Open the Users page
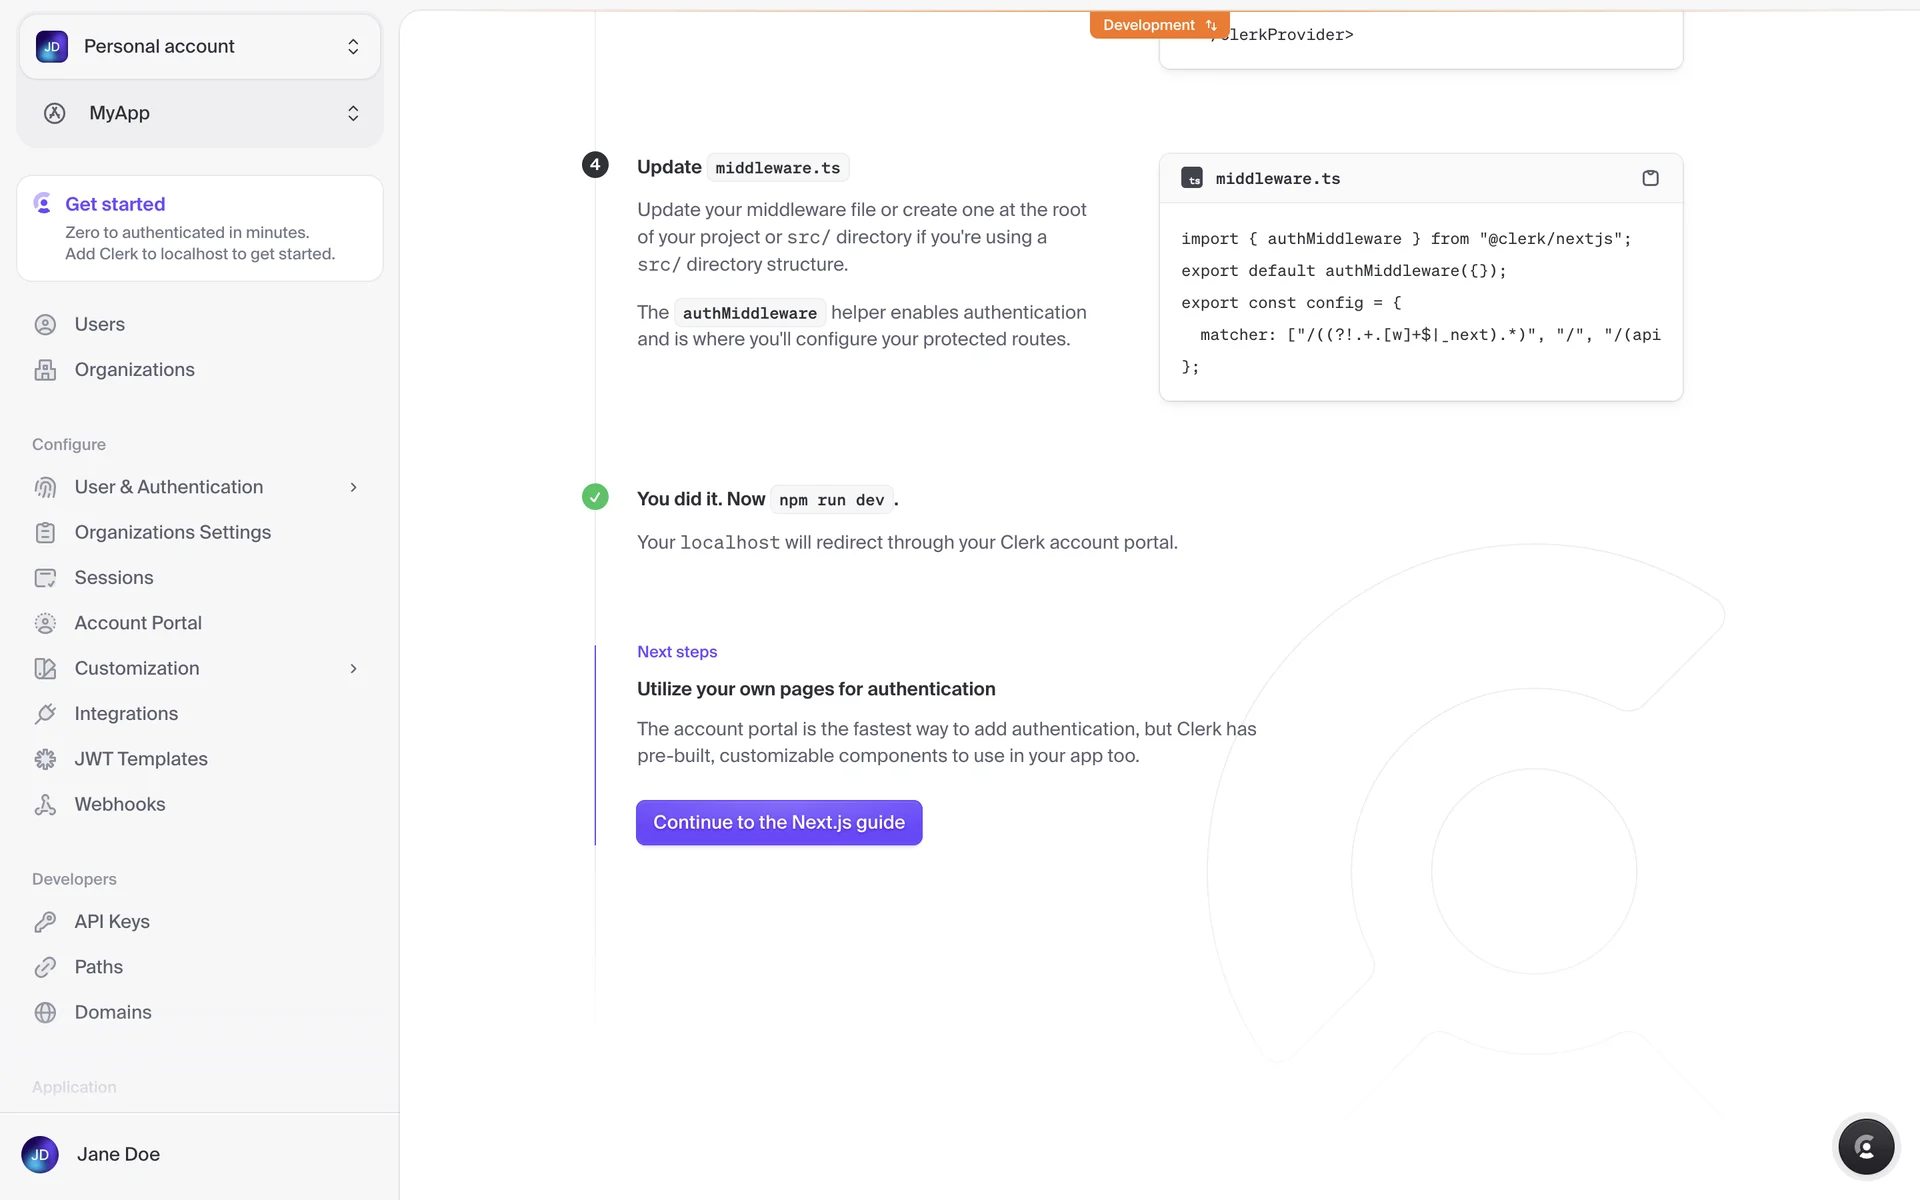Image resolution: width=1920 pixels, height=1200 pixels. (x=99, y=324)
